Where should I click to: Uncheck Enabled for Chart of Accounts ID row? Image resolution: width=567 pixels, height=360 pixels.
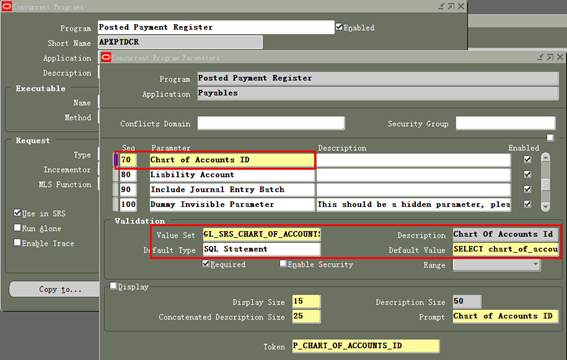pyautogui.click(x=527, y=159)
